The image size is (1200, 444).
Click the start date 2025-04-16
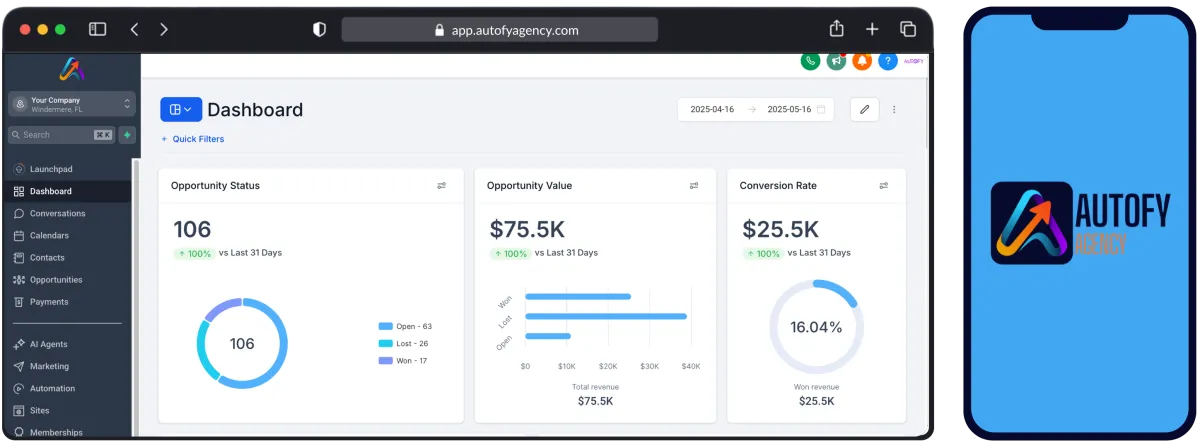712,110
